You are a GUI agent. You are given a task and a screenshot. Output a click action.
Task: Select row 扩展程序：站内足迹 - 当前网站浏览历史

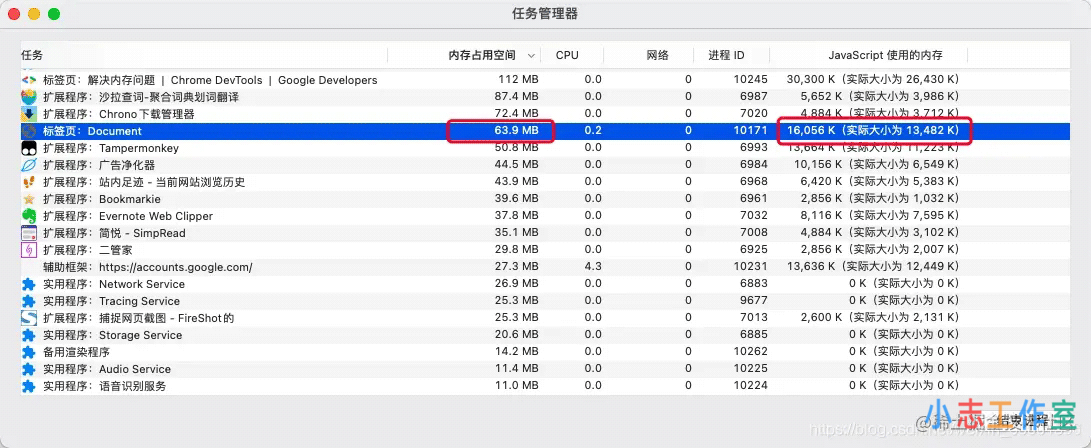coord(545,182)
